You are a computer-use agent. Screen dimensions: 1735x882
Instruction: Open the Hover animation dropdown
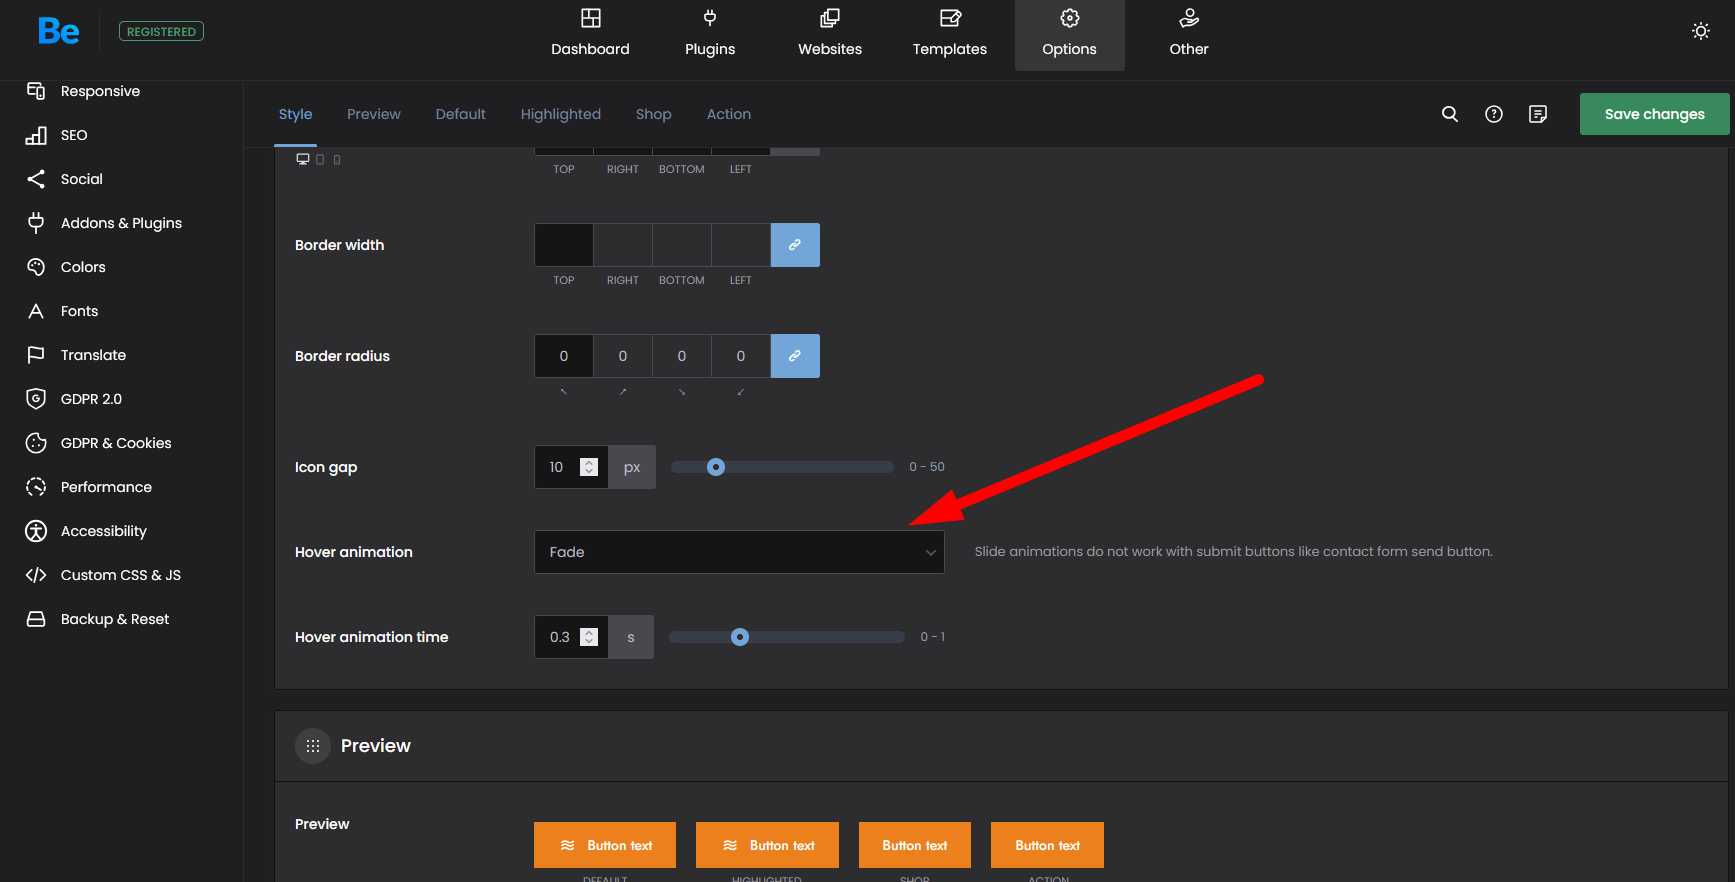(739, 552)
